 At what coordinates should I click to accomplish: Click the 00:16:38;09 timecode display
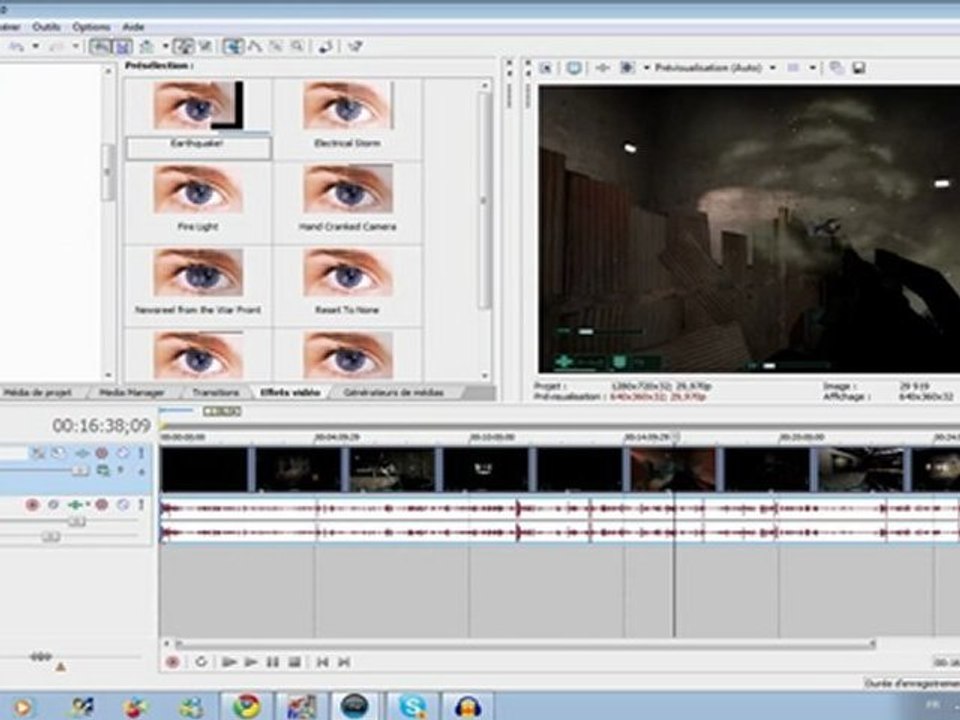pyautogui.click(x=102, y=425)
